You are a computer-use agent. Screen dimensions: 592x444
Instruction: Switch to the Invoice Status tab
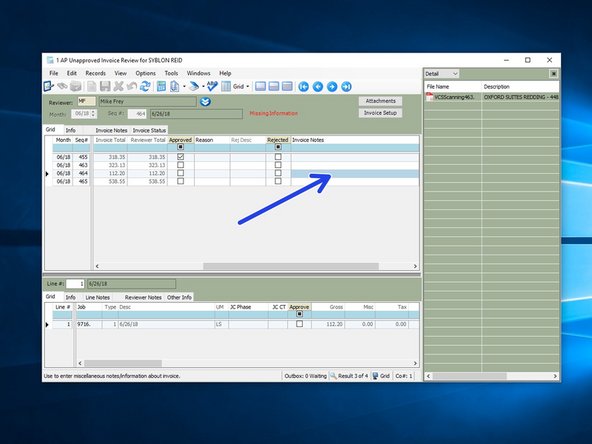coord(149,130)
